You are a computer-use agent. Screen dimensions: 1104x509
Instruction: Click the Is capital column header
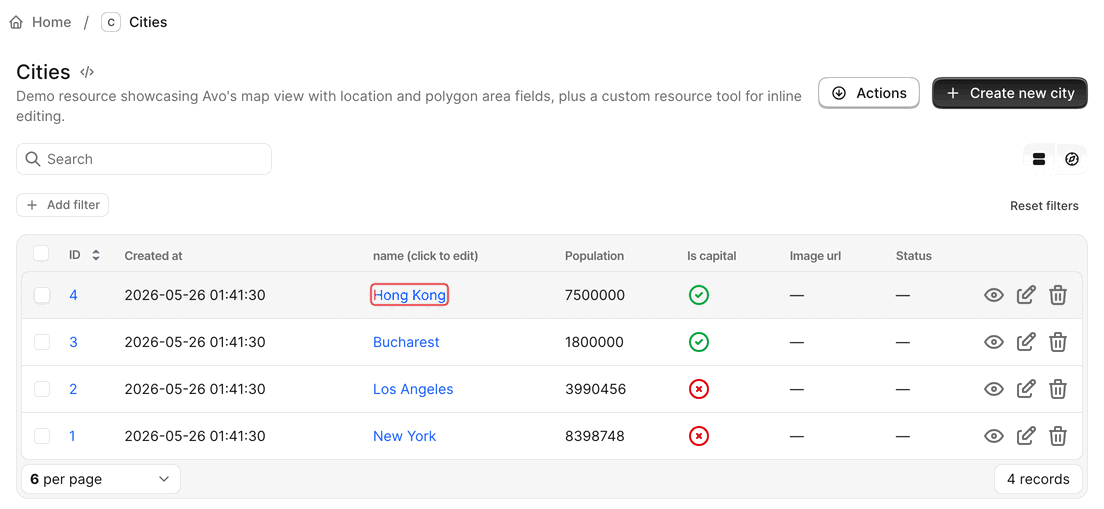click(712, 256)
